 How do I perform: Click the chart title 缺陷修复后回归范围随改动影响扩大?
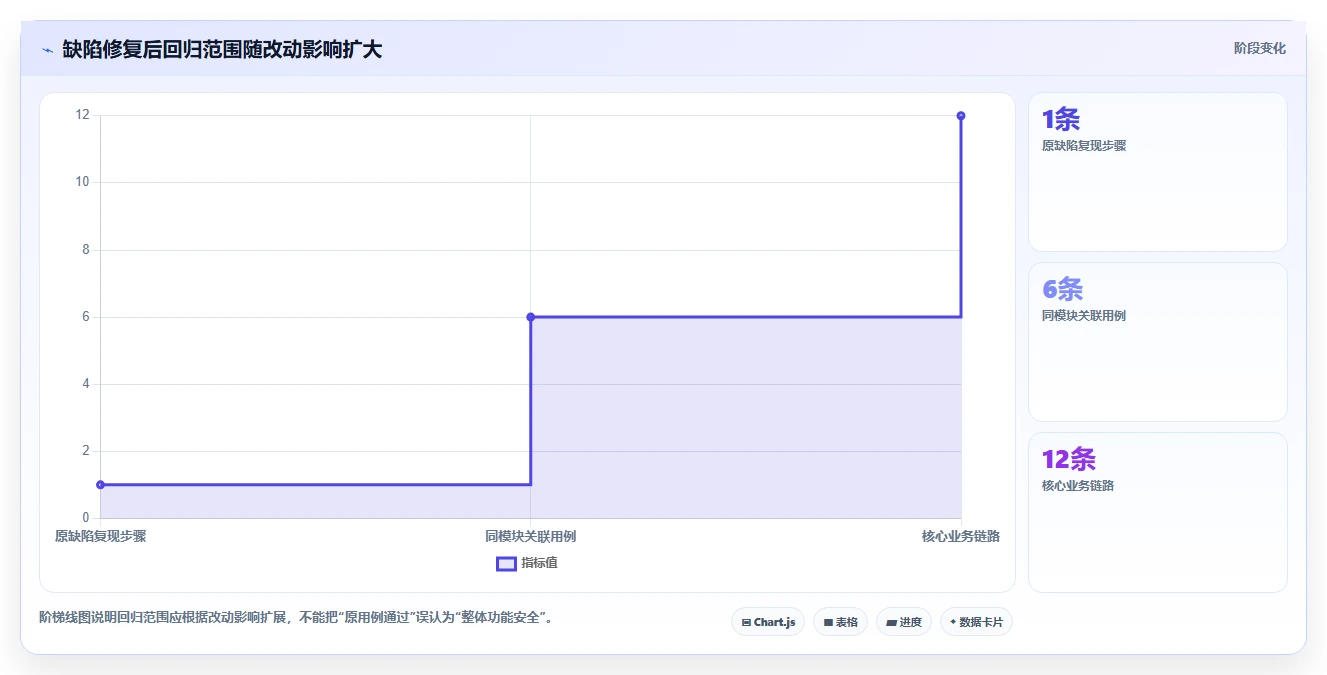tap(222, 50)
